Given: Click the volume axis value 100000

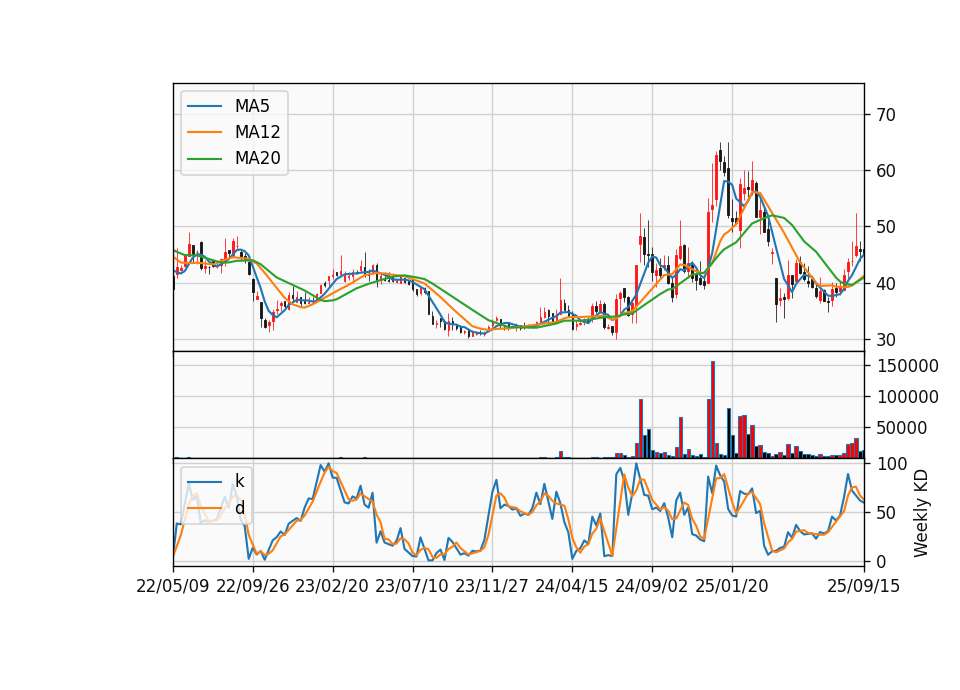Looking at the screenshot, I should tap(908, 397).
